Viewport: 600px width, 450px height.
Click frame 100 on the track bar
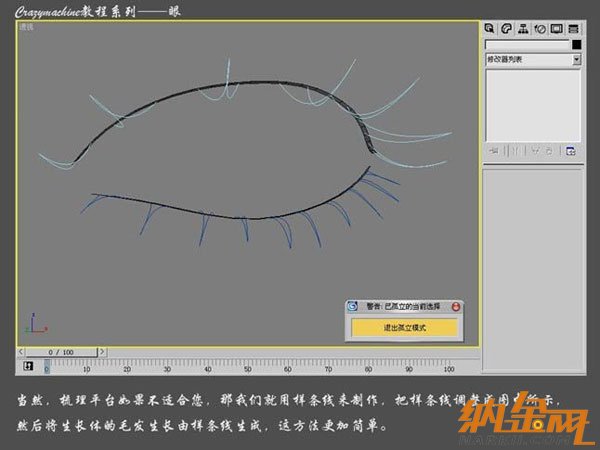[449, 369]
